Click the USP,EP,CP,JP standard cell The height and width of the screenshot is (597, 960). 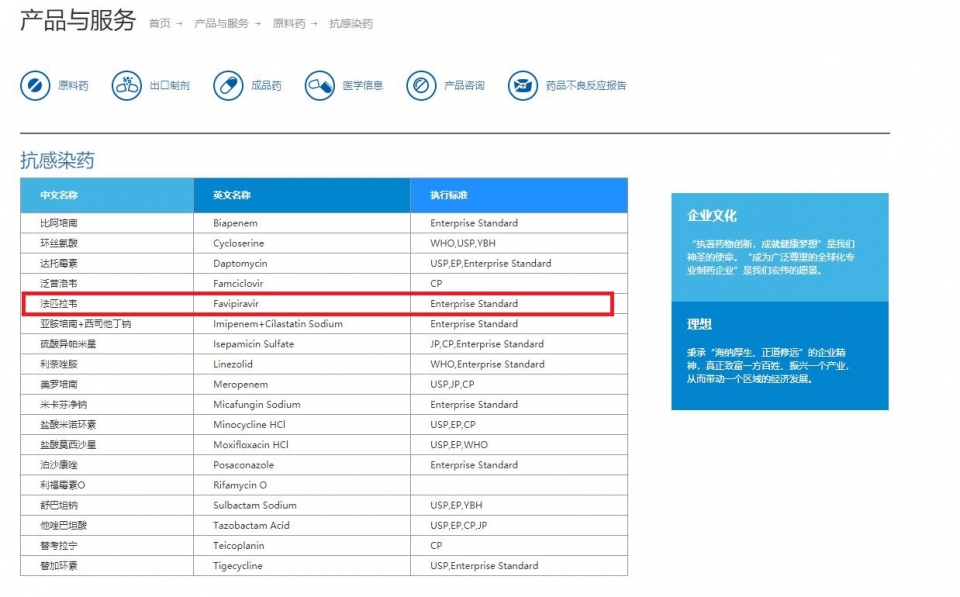point(519,526)
